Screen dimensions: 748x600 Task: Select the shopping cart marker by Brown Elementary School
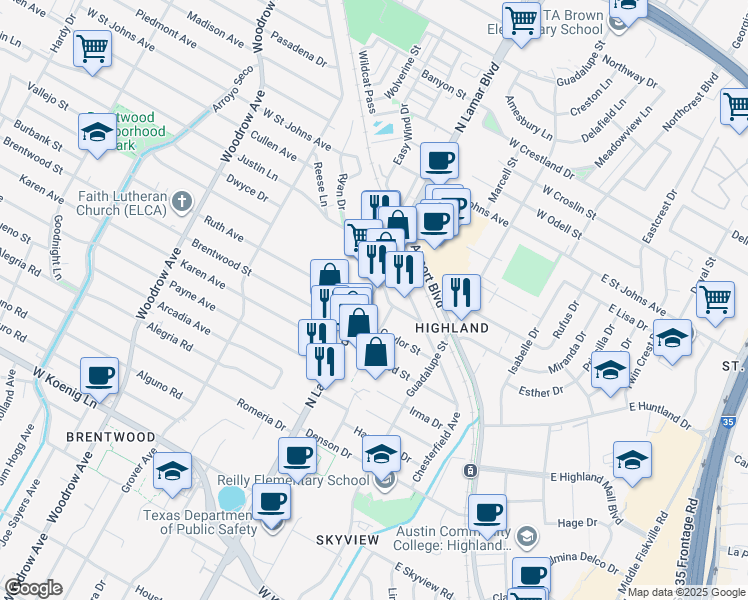(x=521, y=20)
